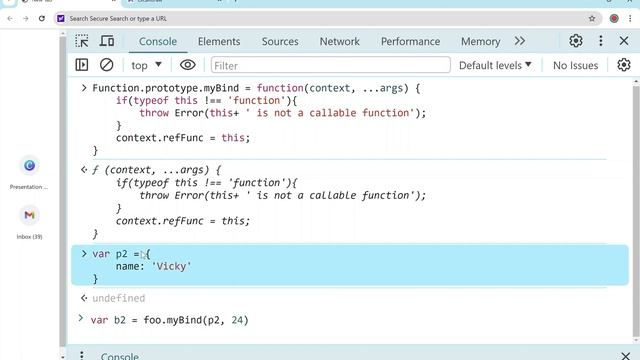Close the bottom Console drawer
Image resolution: width=640 pixels, height=360 pixels.
[625, 356]
